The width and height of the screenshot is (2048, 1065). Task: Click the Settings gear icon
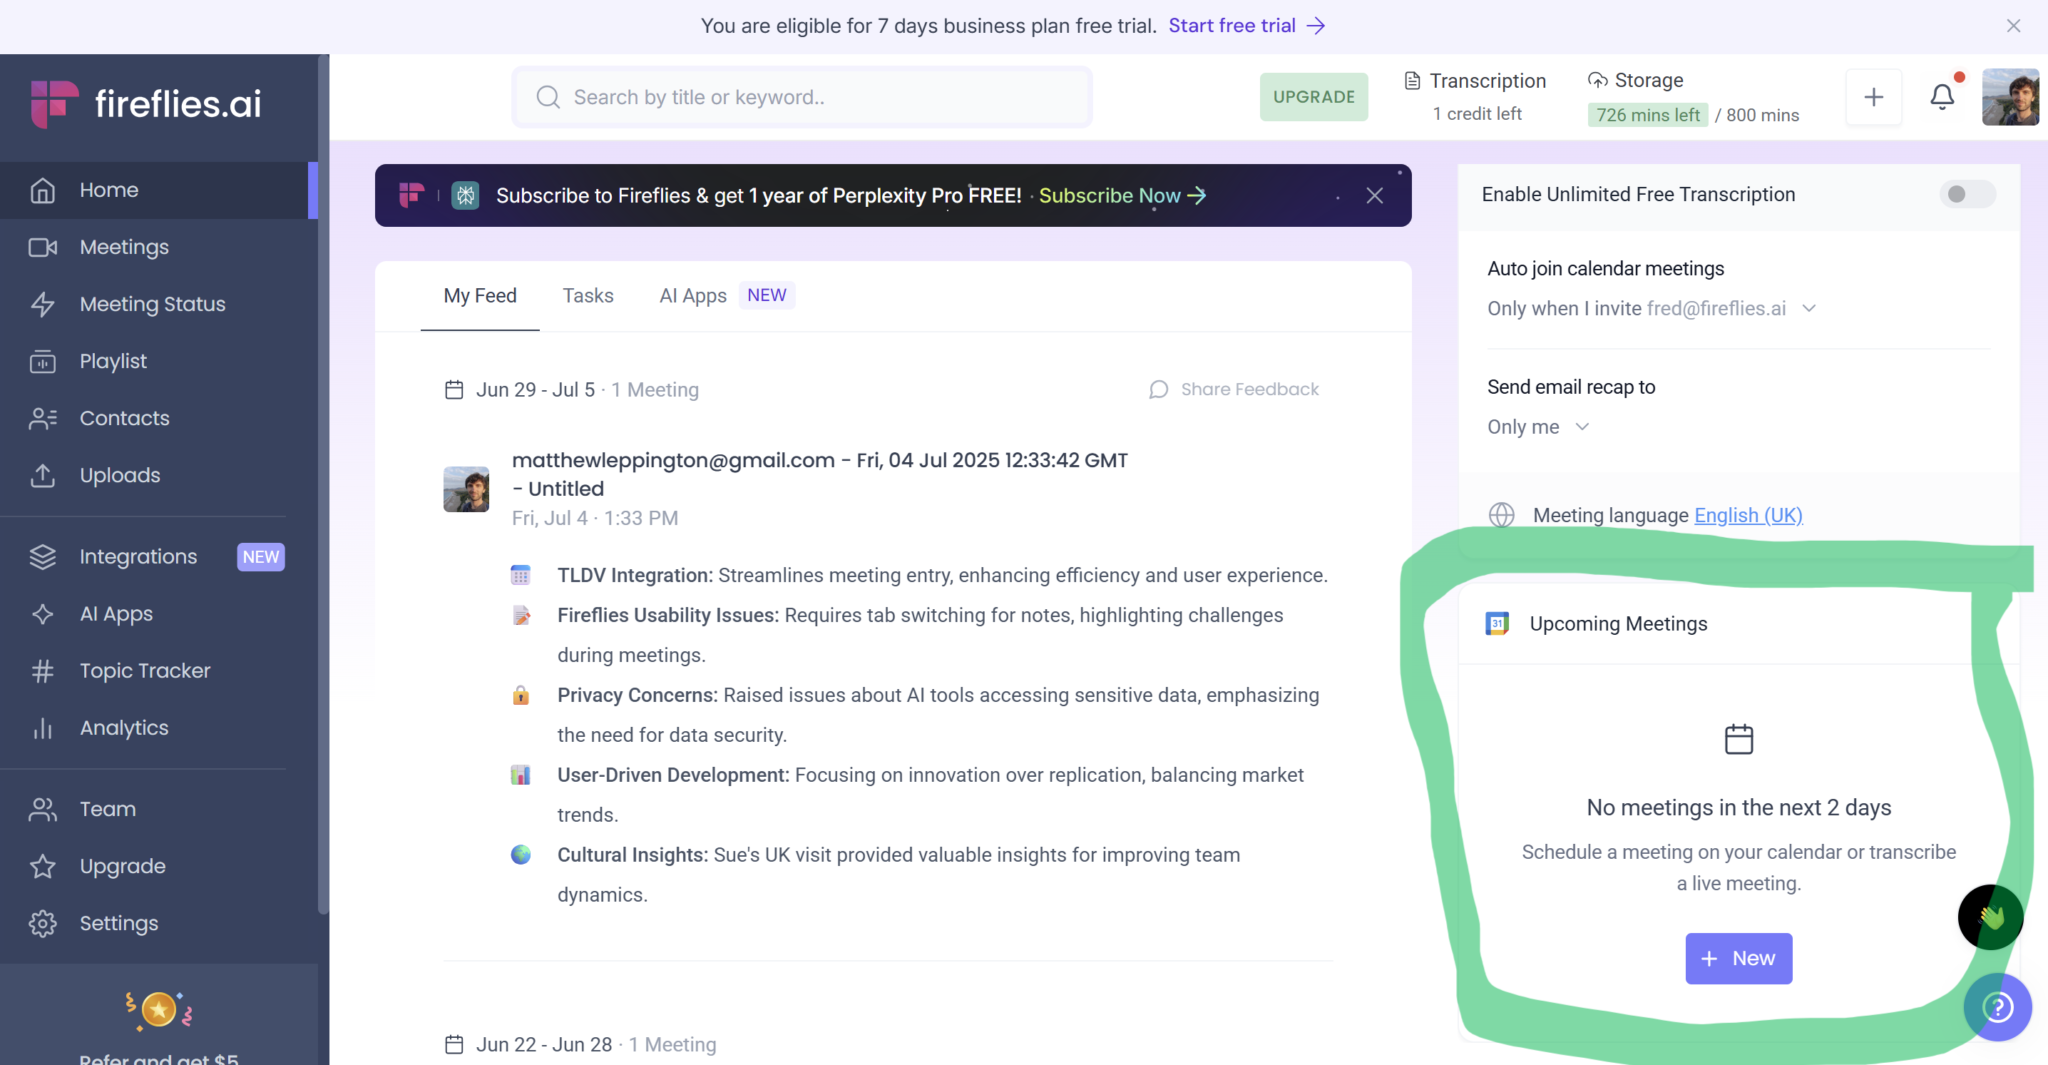click(42, 923)
